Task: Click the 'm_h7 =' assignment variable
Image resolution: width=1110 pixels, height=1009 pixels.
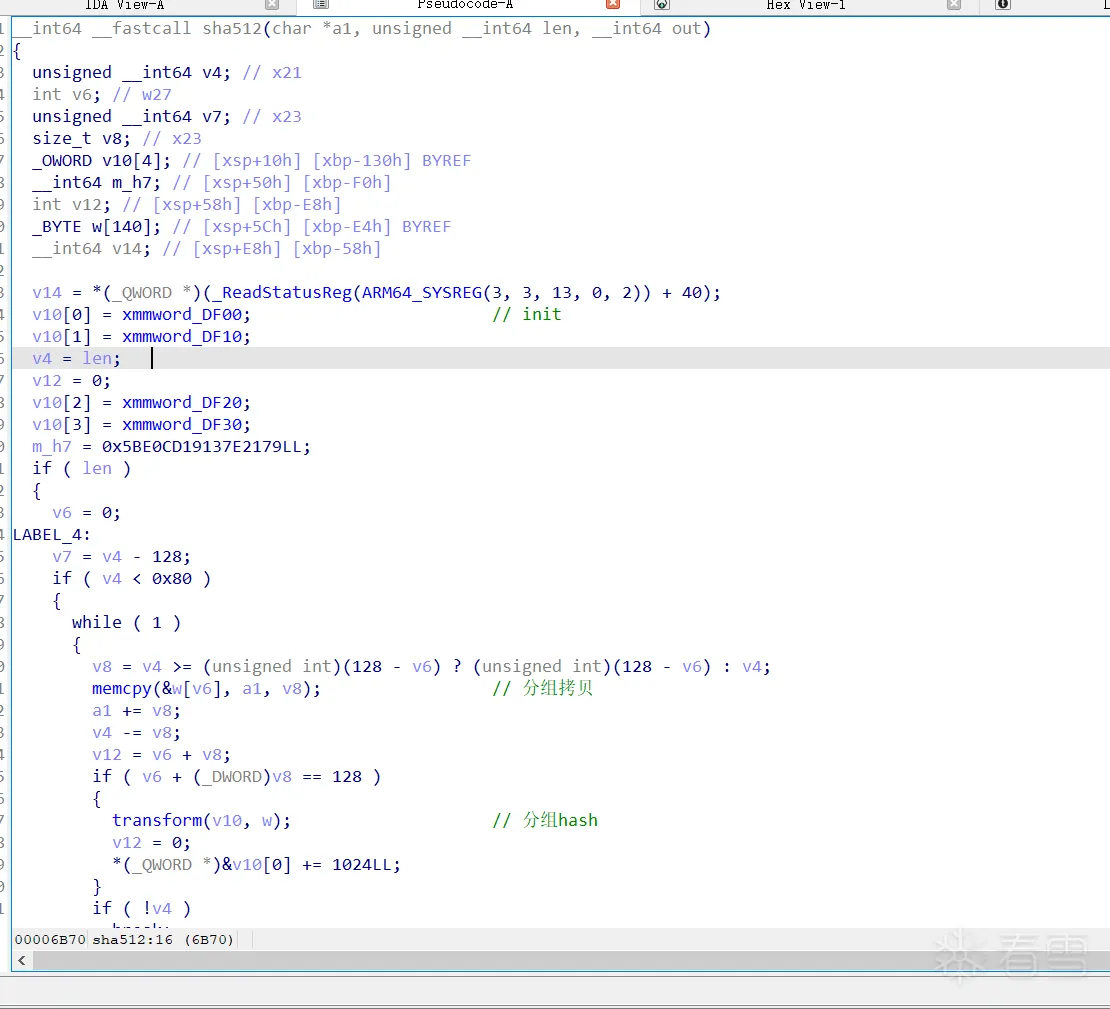Action: point(52,446)
